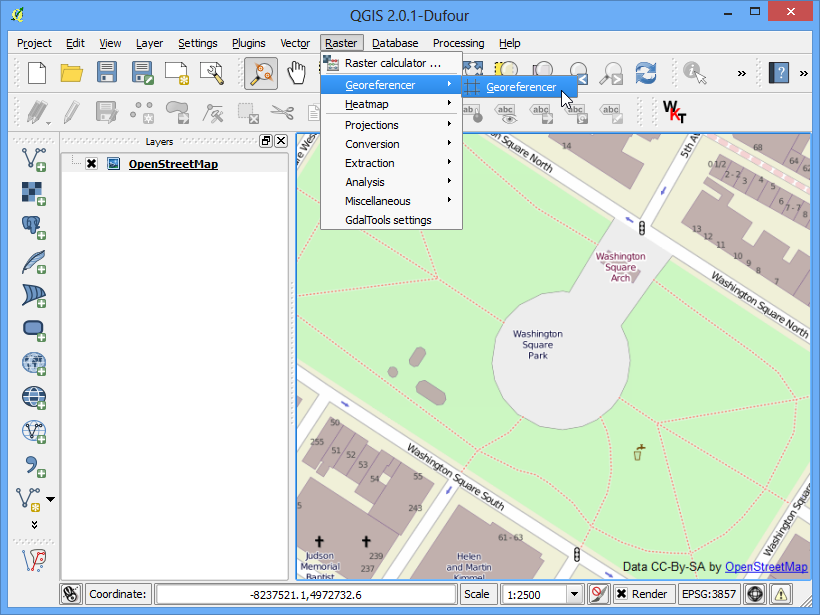Open the Vector menu
The height and width of the screenshot is (615, 820).
point(295,43)
